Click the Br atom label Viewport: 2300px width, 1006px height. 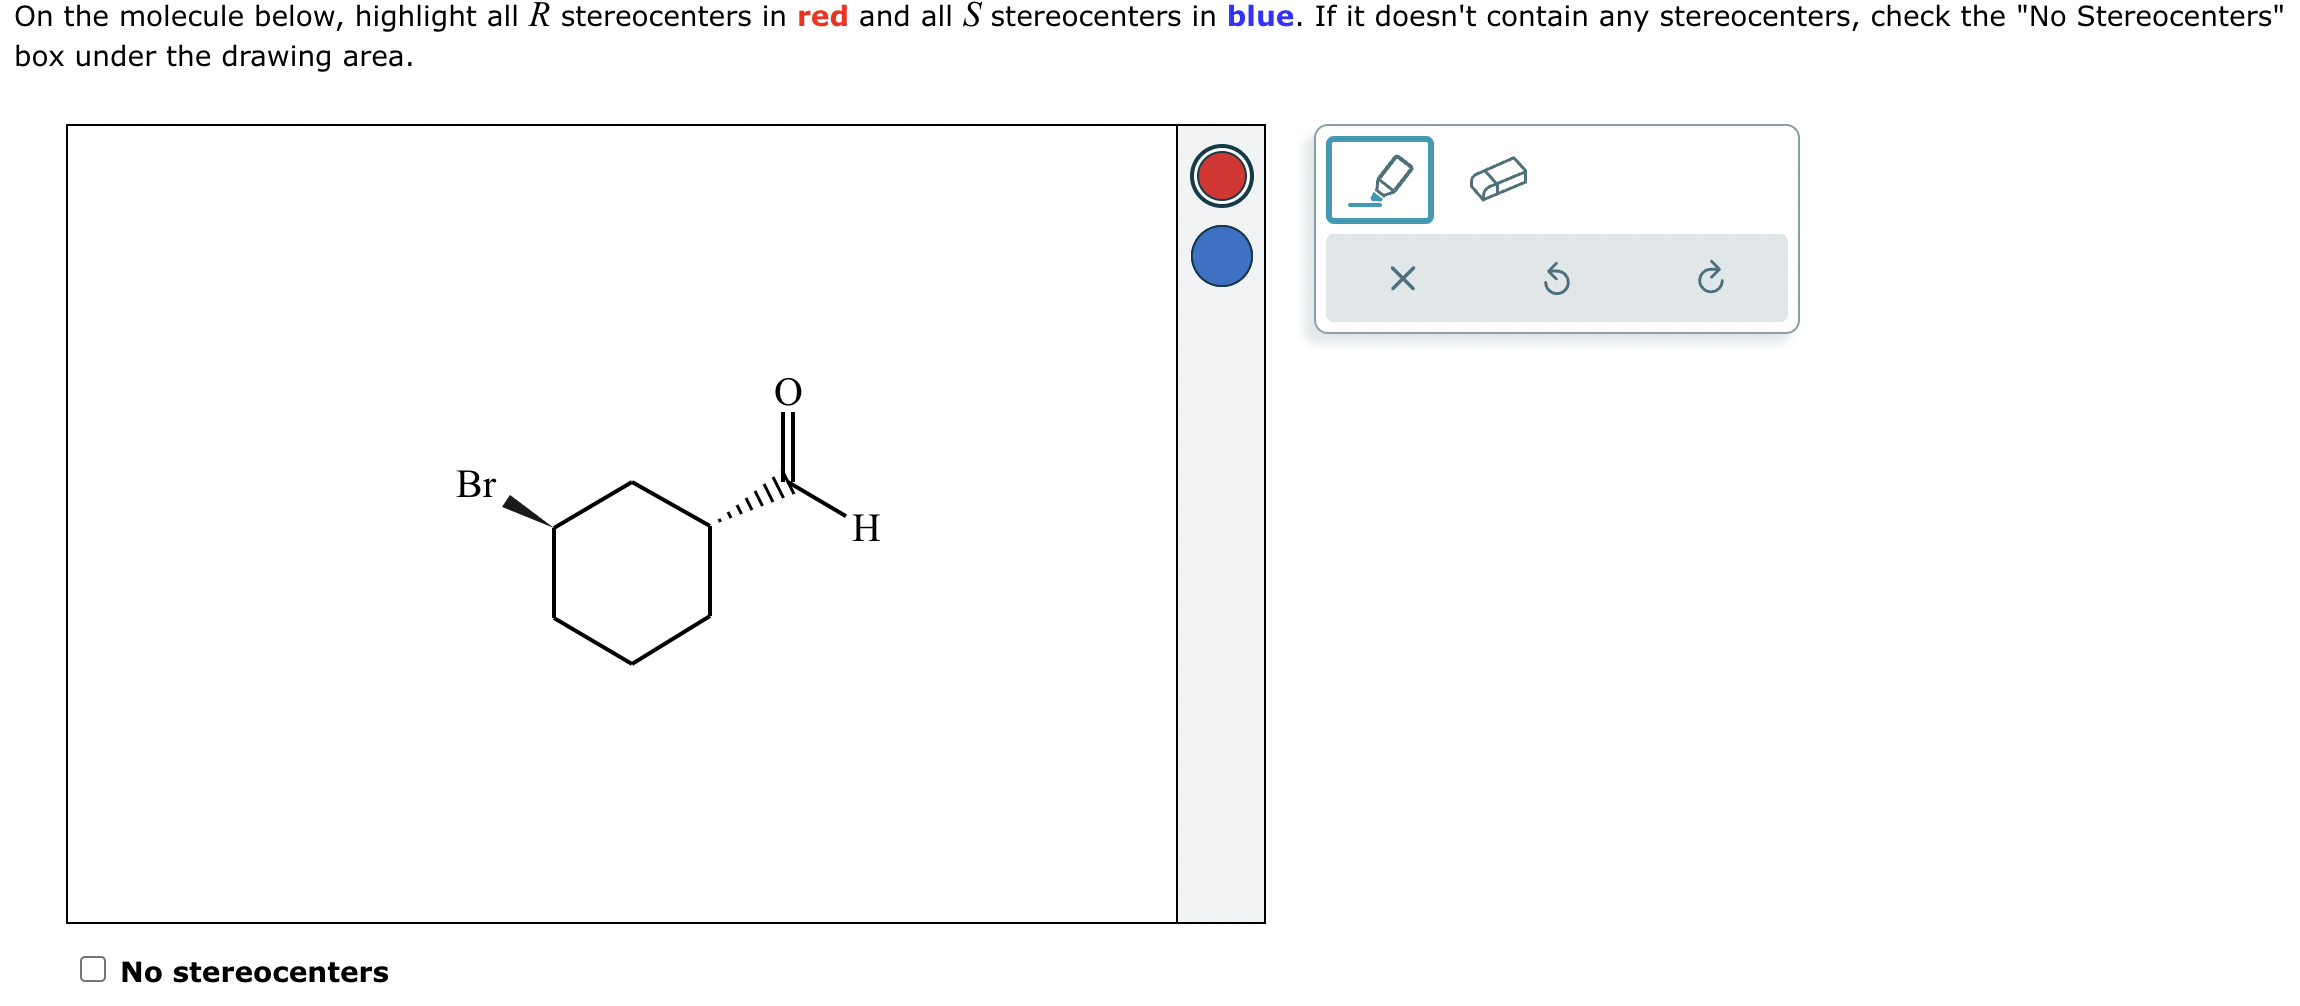[477, 485]
